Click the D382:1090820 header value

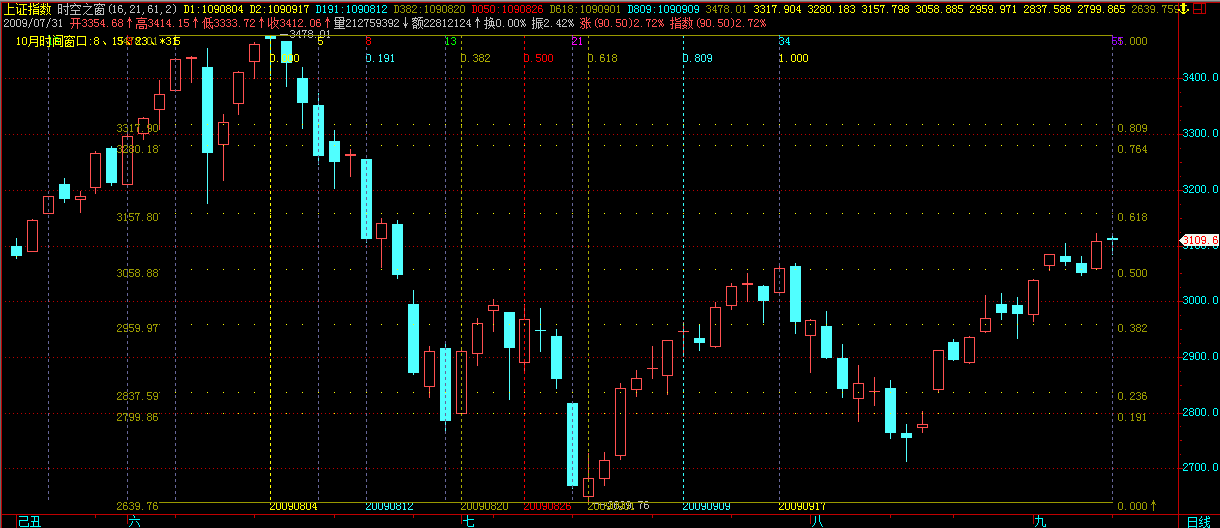430,8
